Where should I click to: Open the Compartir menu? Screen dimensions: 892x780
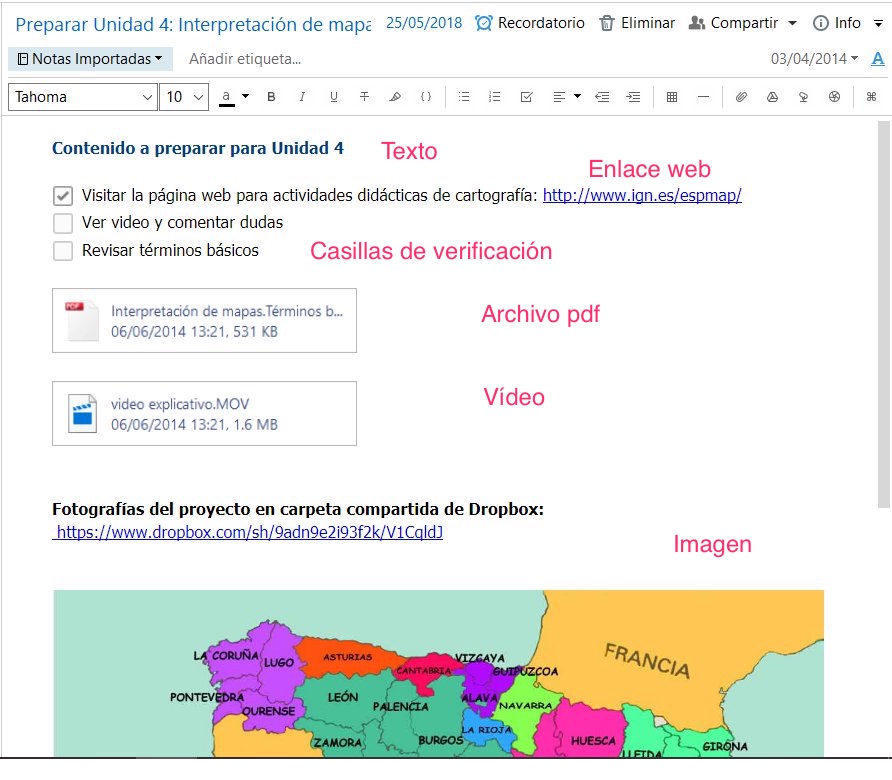coord(742,23)
